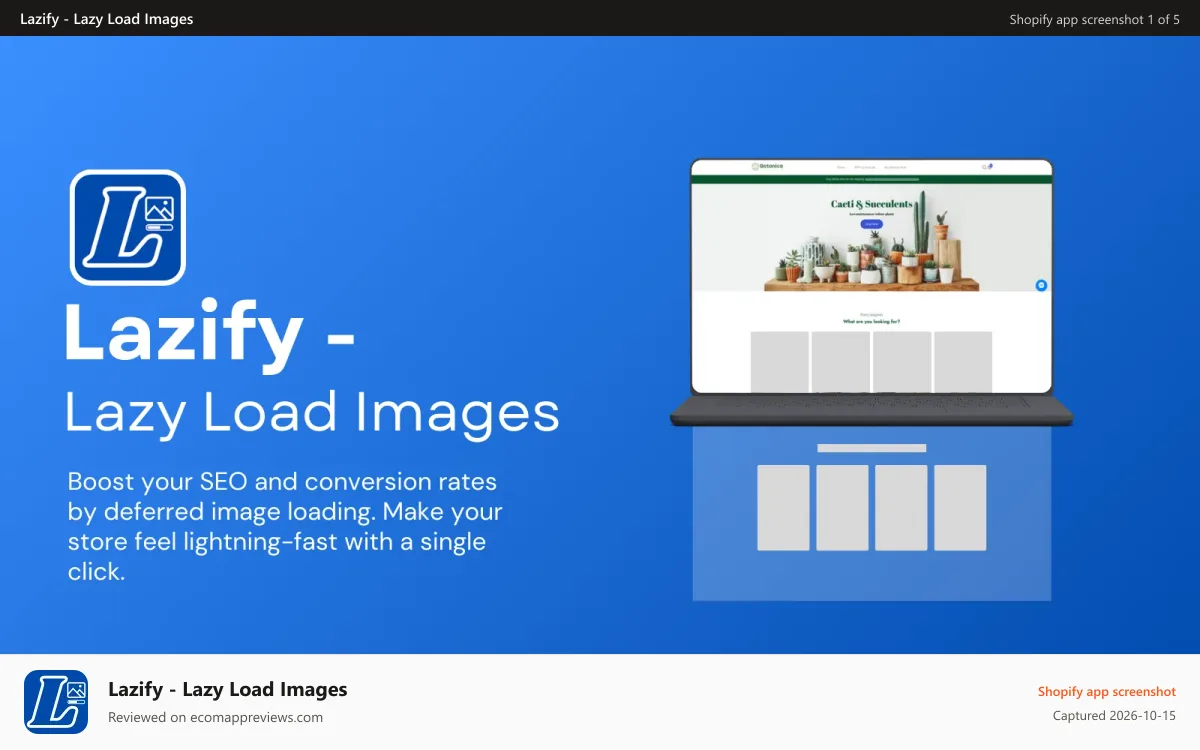Click the Botanica store logo
Image resolution: width=1200 pixels, height=750 pixels.
pos(767,166)
